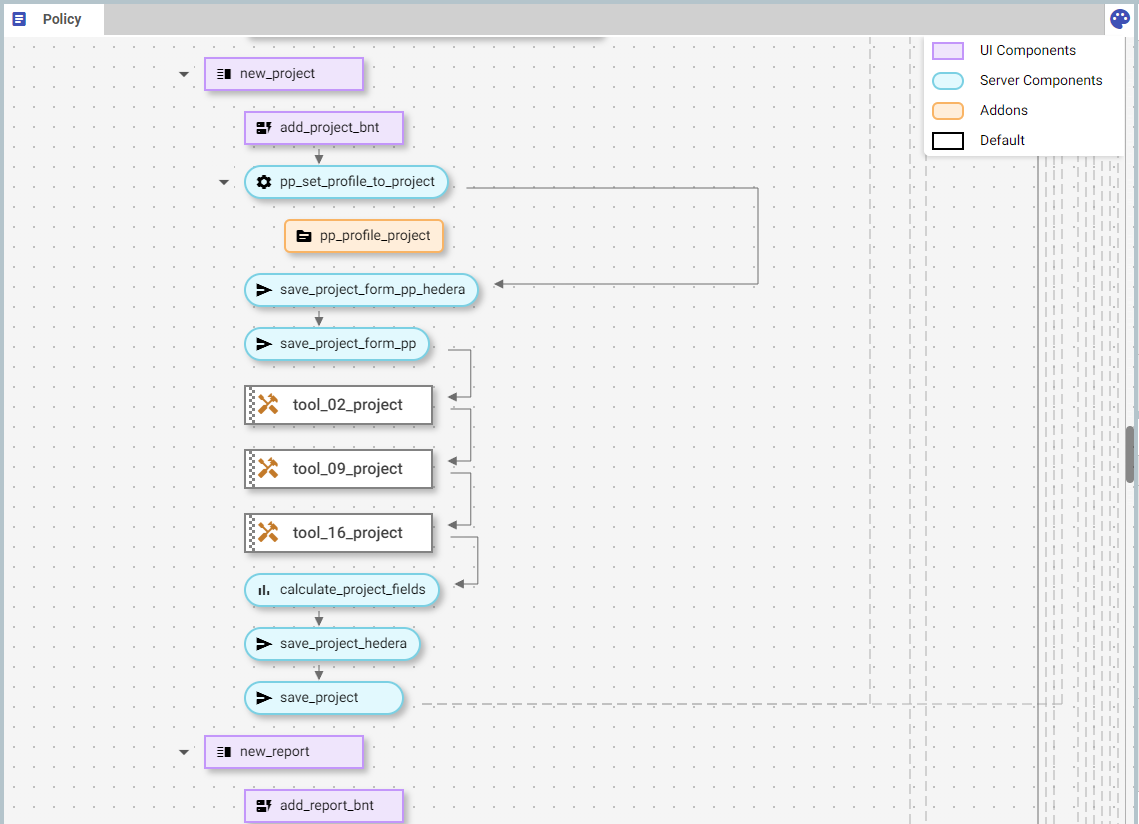Click the folder icon on pp_profile_project
Image resolution: width=1139 pixels, height=824 pixels.
(304, 236)
